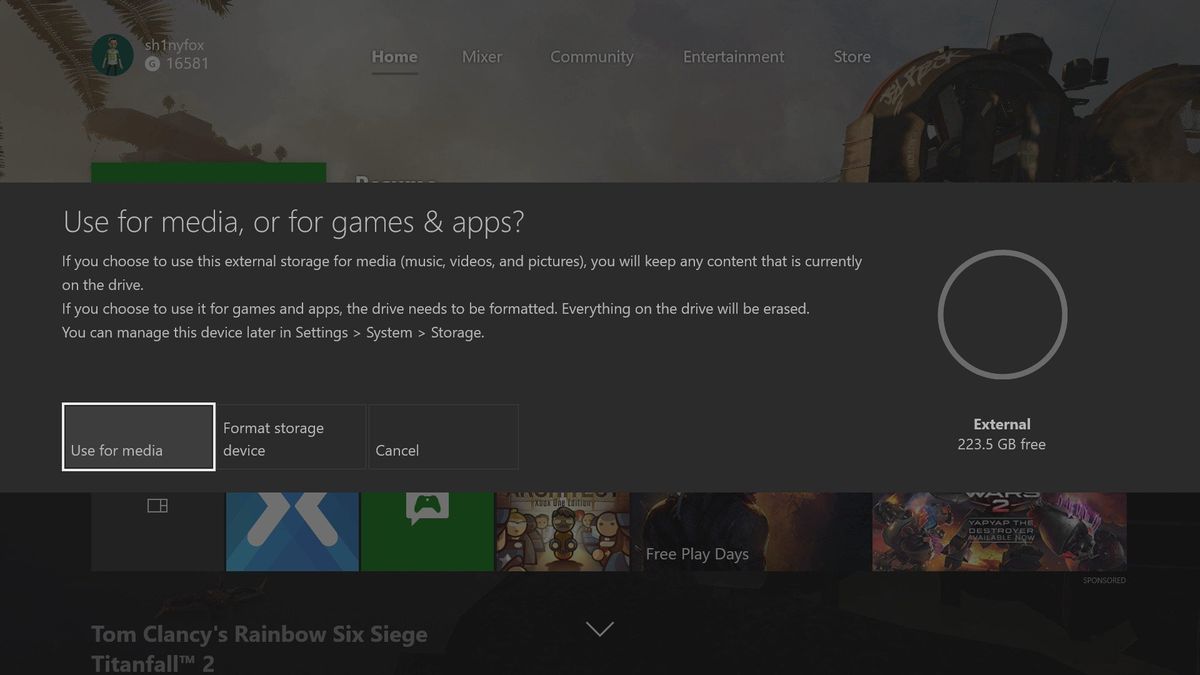Open the Store tab
Image resolution: width=1200 pixels, height=675 pixels.
coord(852,57)
